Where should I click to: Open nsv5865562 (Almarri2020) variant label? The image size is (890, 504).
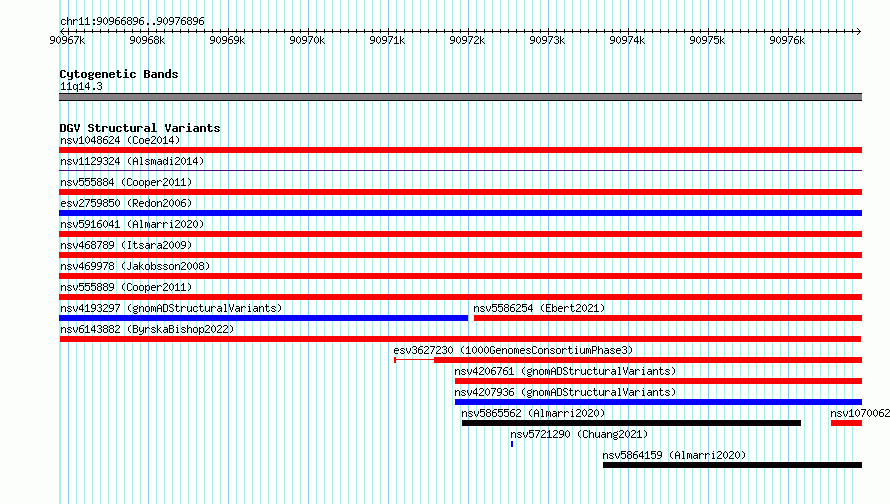(533, 413)
